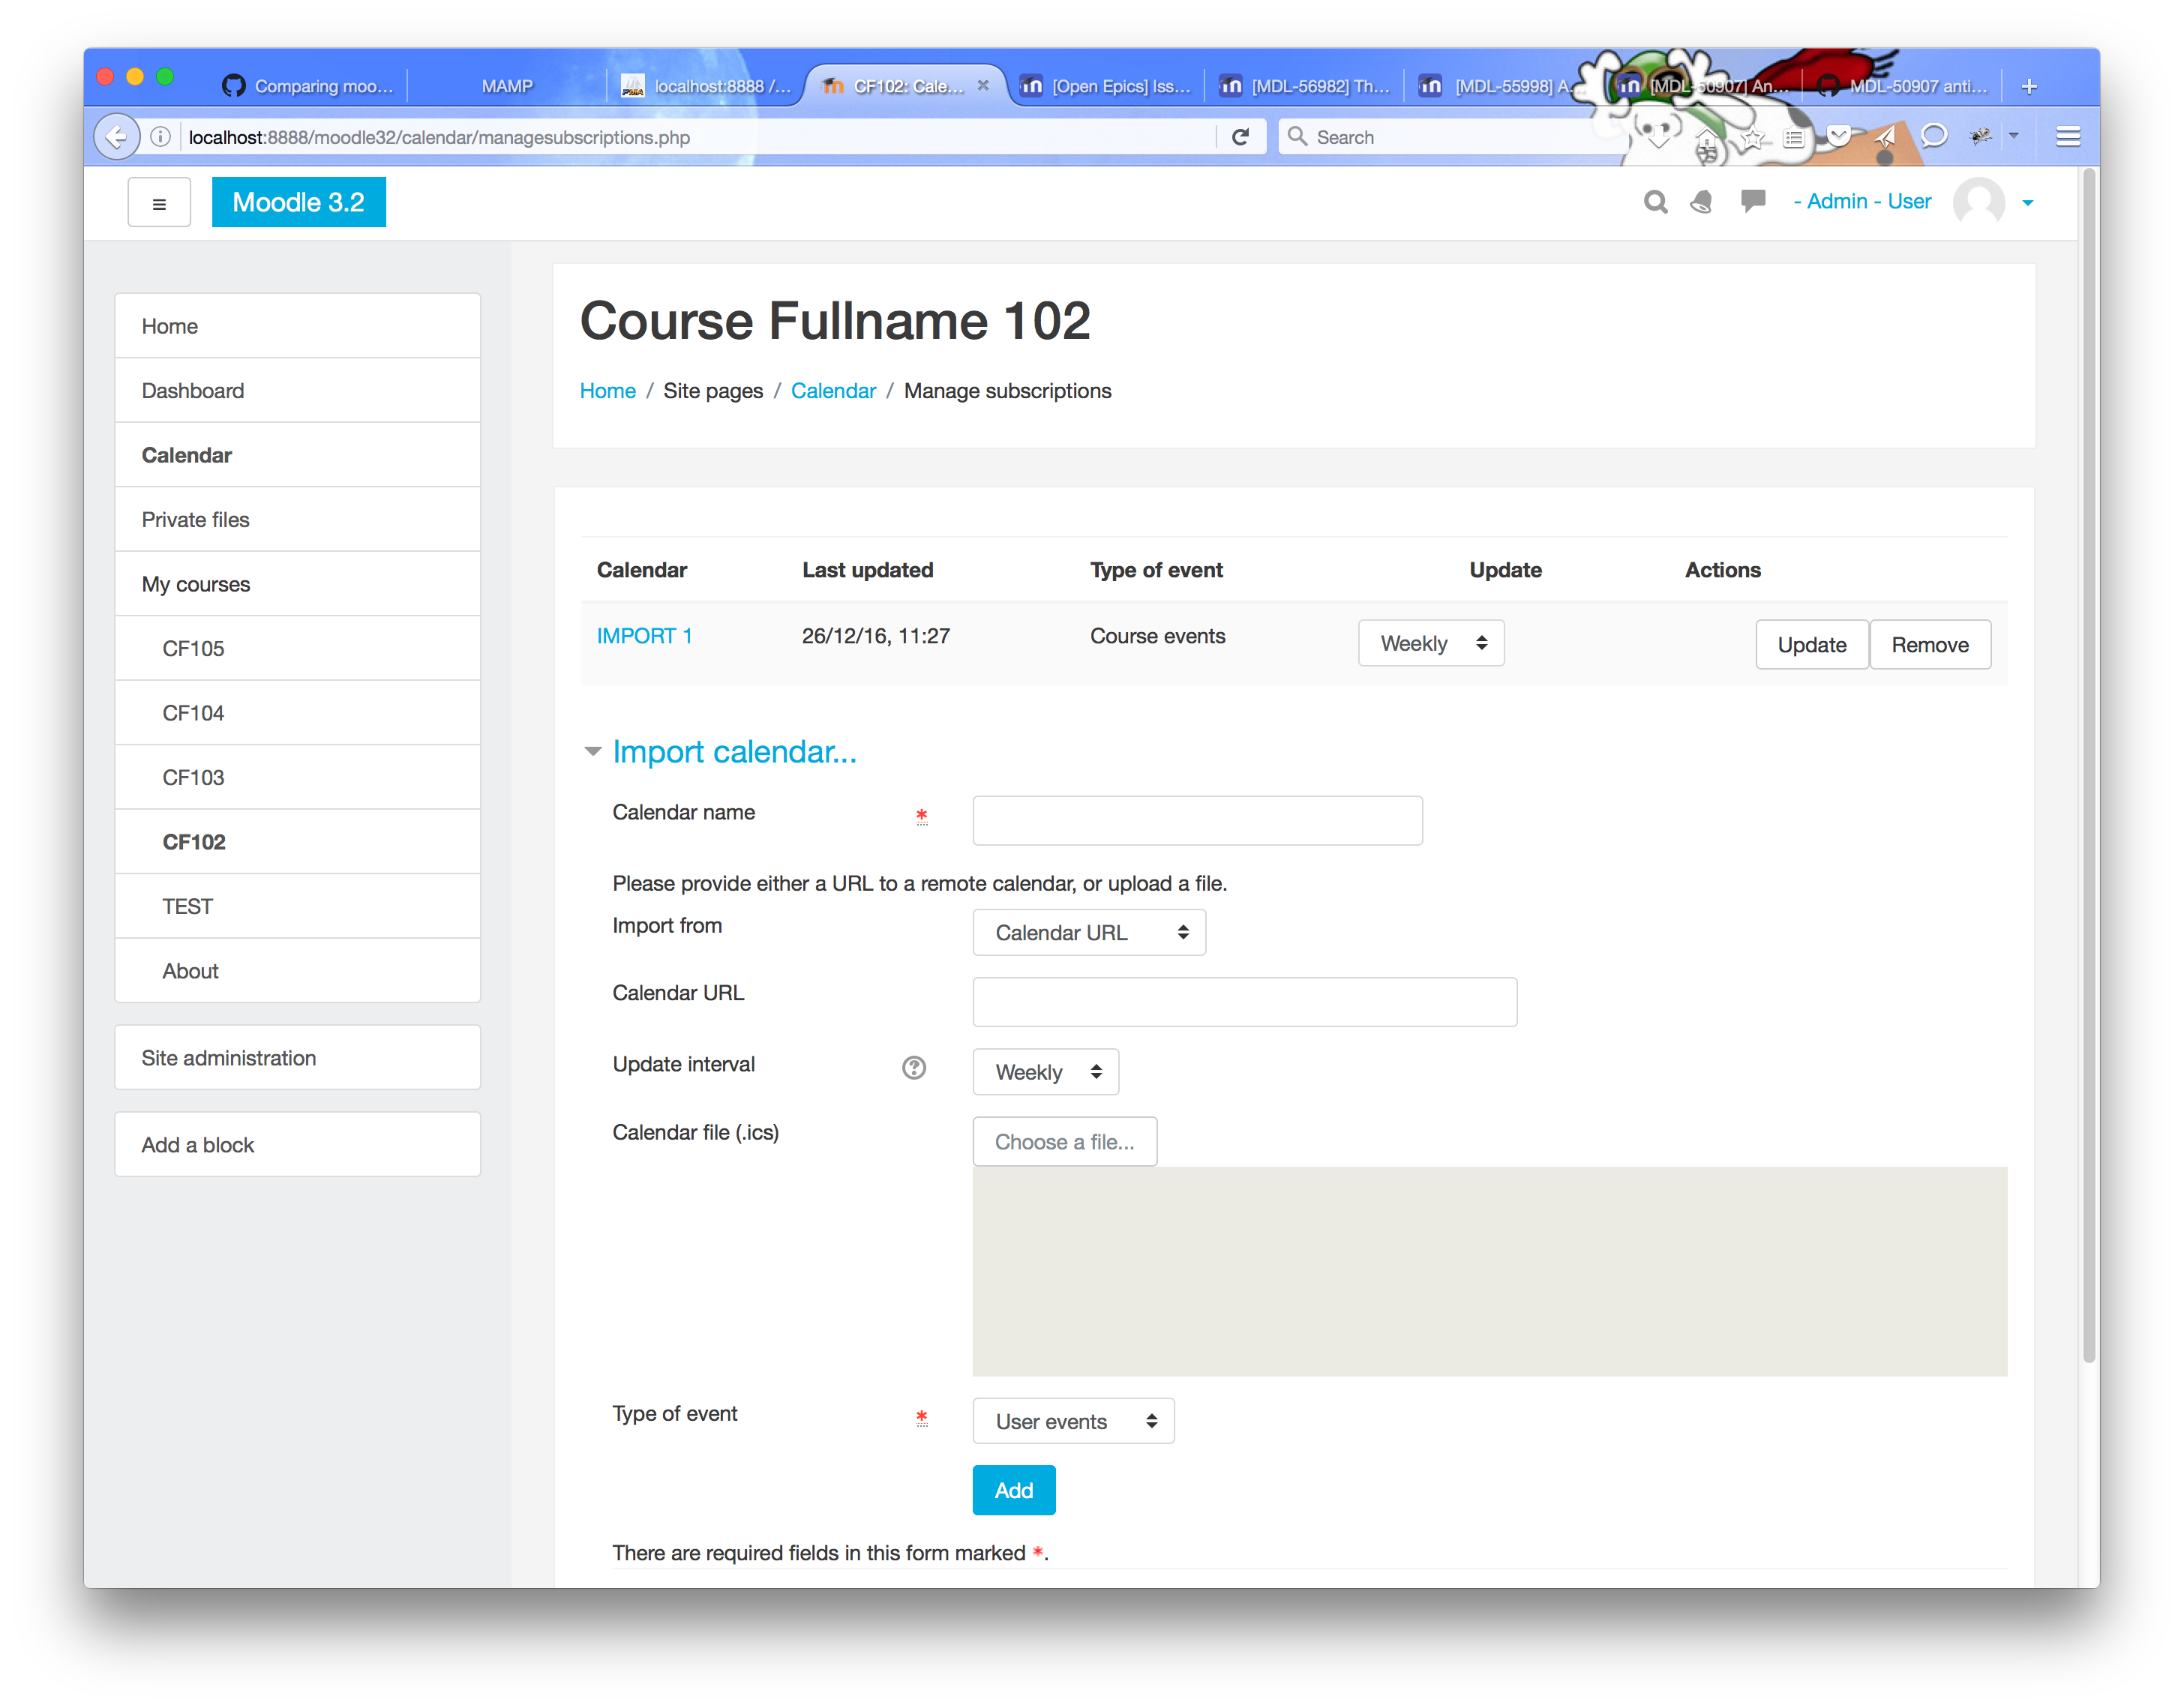Image resolution: width=2184 pixels, height=1708 pixels.
Task: Click the Admin User name link
Action: click(1862, 201)
